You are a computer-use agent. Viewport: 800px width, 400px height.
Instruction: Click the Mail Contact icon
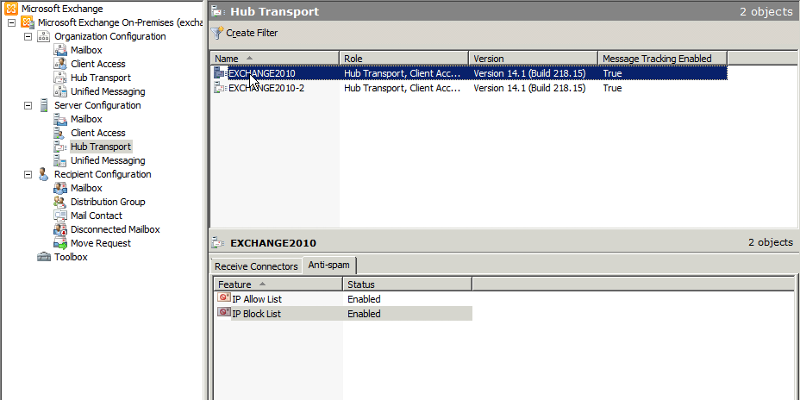61,215
